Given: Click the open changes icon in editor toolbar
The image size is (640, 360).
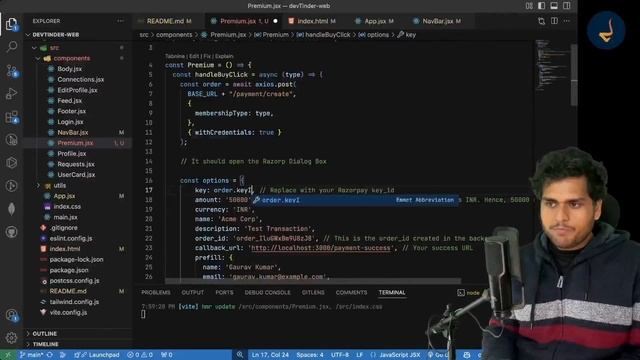Looking at the screenshot, I should (542, 21).
